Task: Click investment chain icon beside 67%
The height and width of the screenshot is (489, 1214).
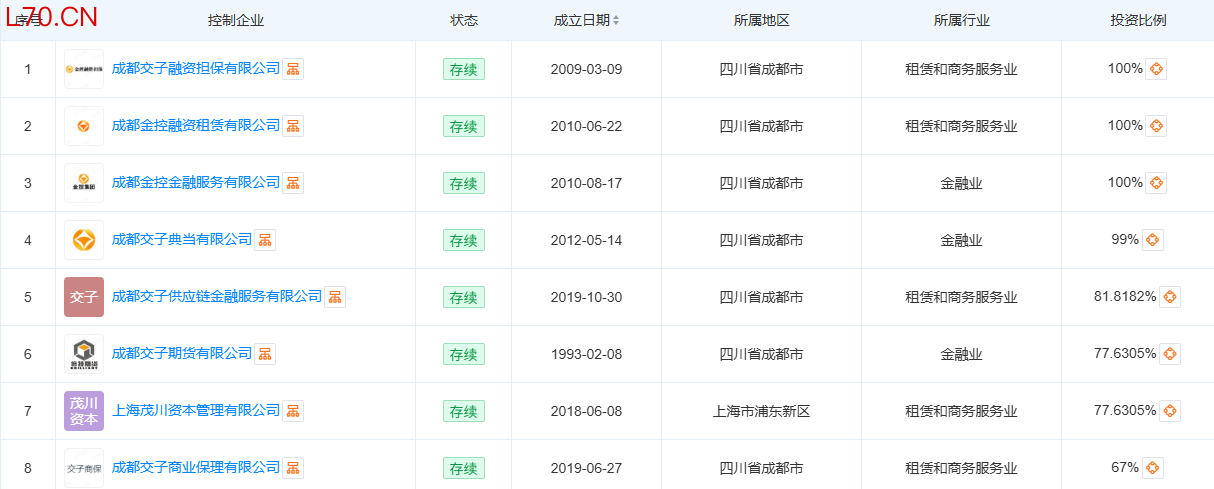Action: [x=1153, y=468]
